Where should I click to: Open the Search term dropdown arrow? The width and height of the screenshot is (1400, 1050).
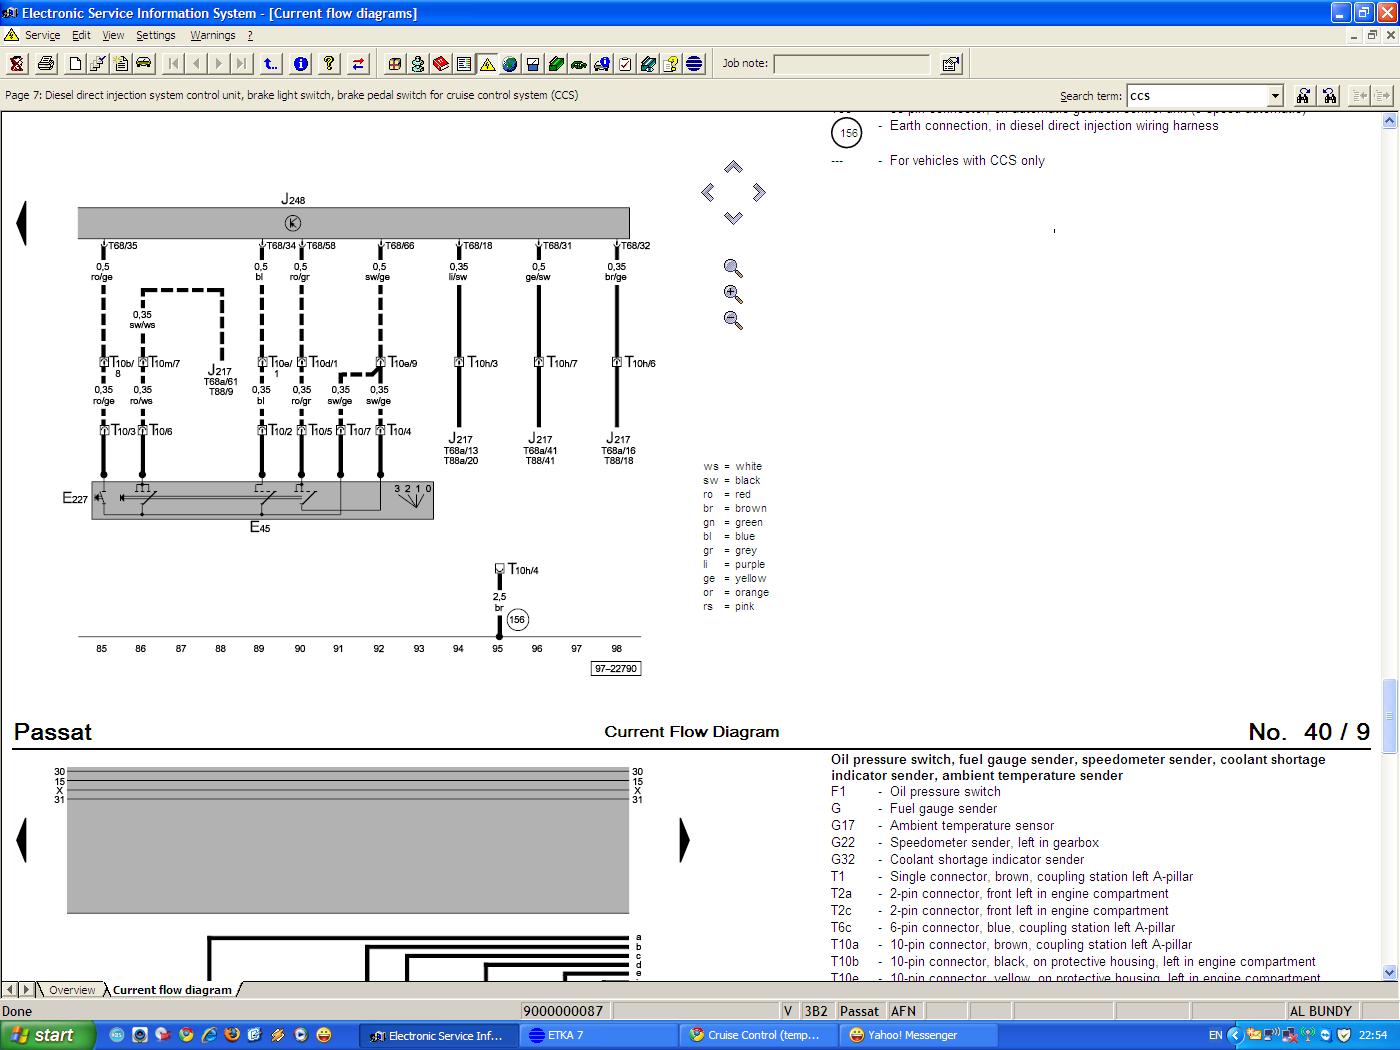pos(1275,96)
